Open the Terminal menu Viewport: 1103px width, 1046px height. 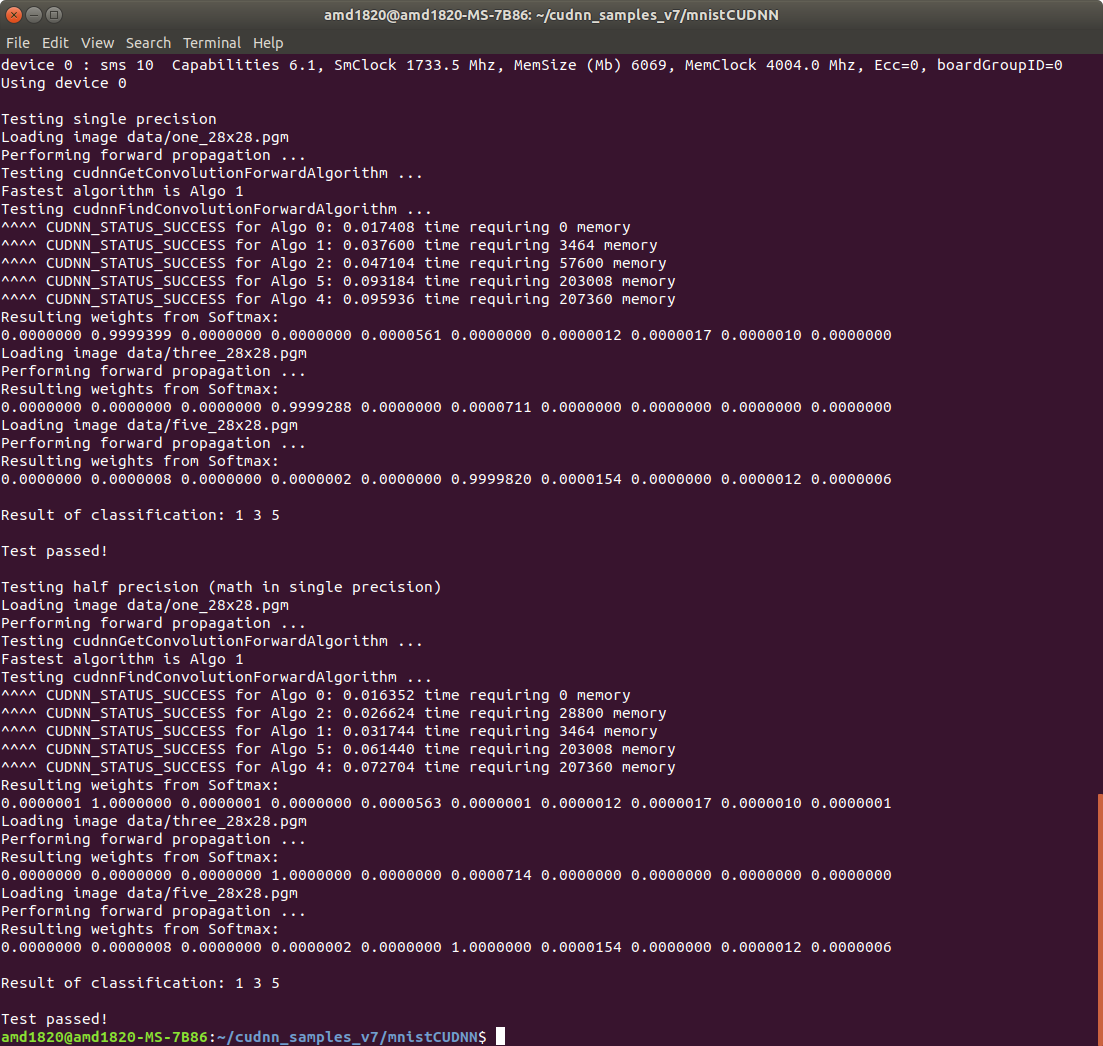(x=212, y=43)
